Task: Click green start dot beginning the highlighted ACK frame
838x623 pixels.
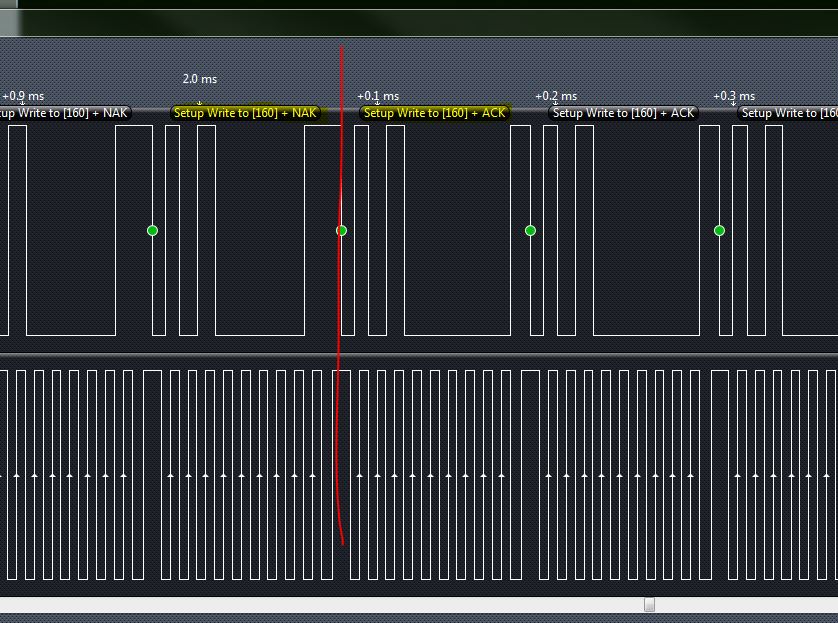Action: click(342, 230)
